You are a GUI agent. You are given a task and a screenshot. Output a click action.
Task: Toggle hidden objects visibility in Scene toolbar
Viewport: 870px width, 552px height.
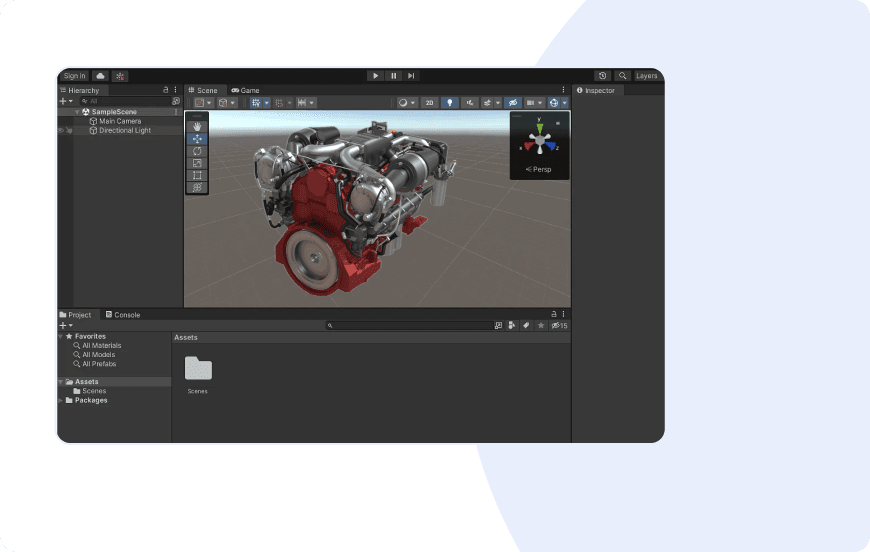click(x=513, y=103)
